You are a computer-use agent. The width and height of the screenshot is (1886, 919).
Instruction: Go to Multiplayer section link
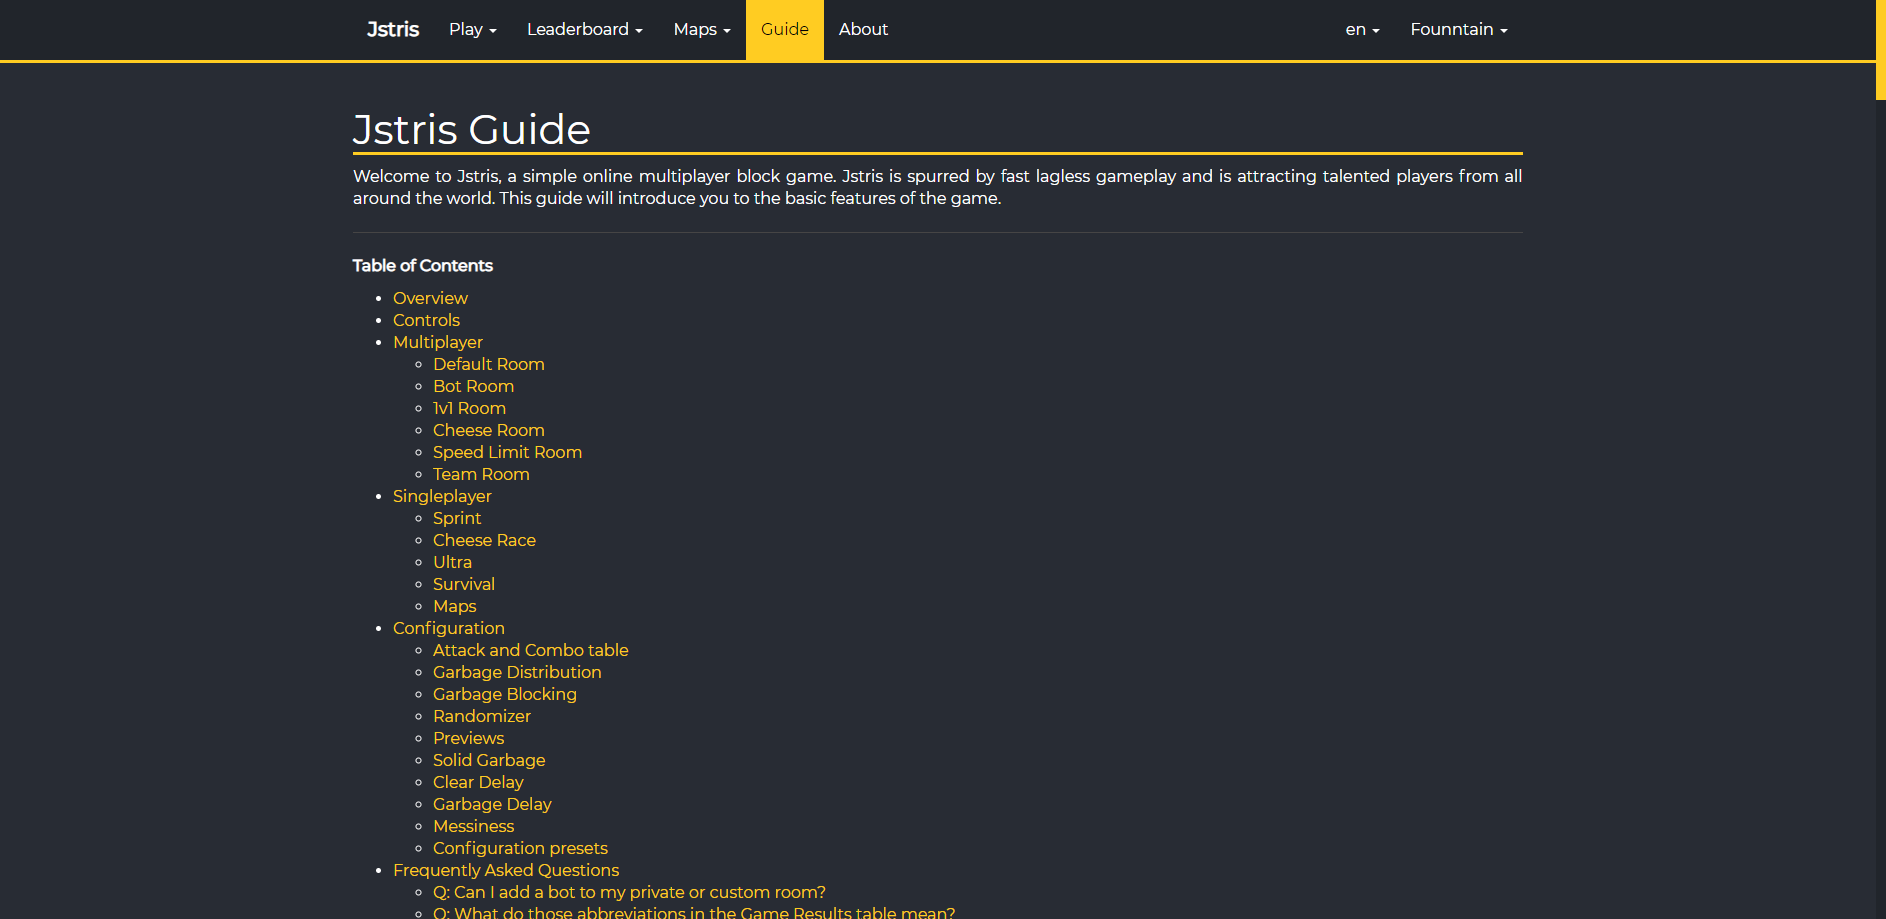point(438,342)
